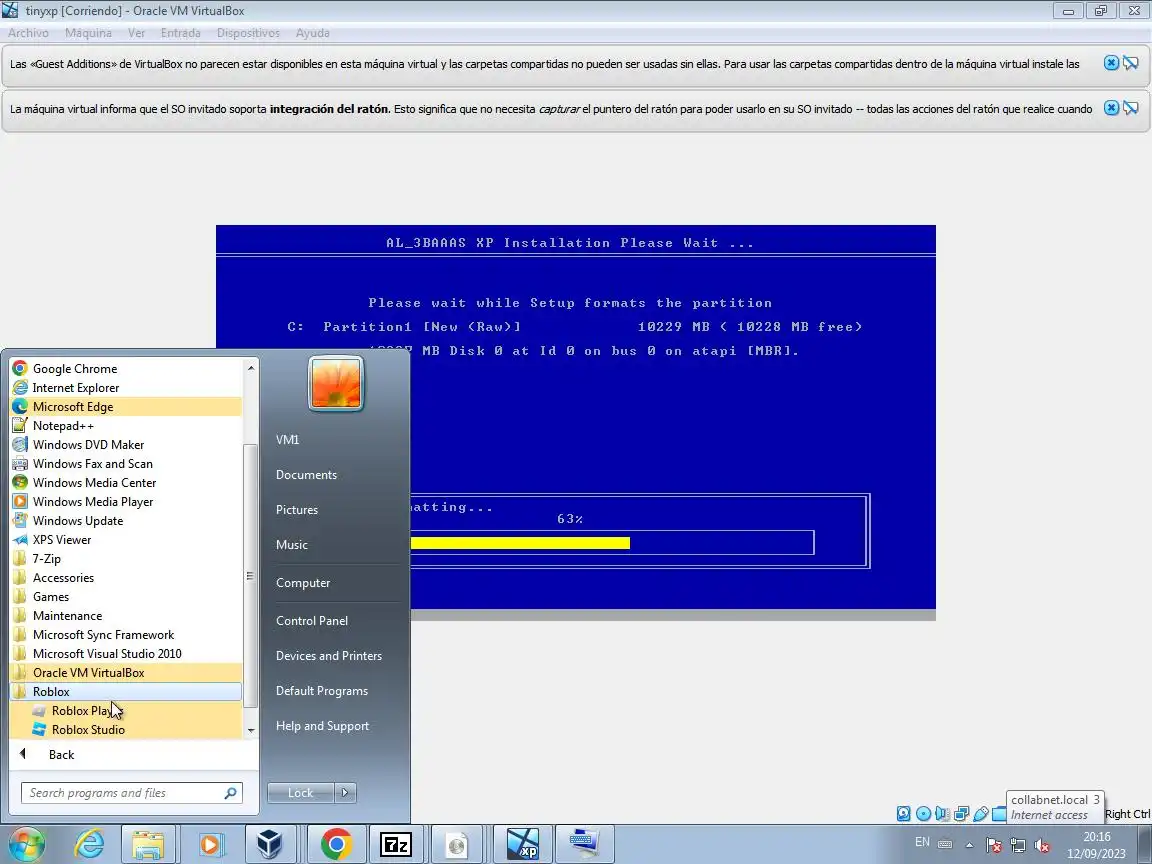Open 7-Zip taskbar button
Image resolution: width=1152 pixels, height=864 pixels.
[x=396, y=844]
